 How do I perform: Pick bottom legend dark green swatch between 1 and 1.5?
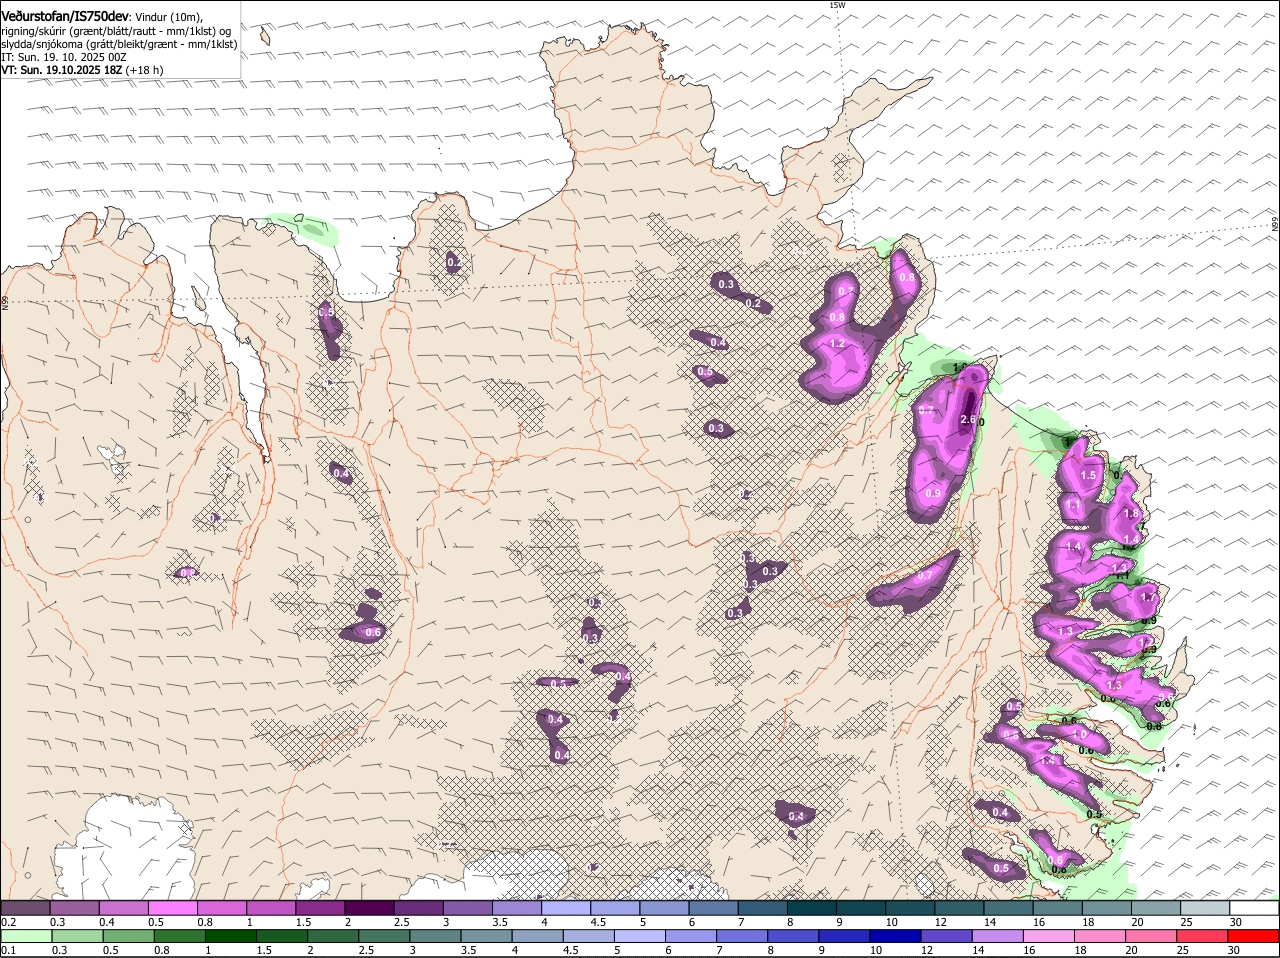click(231, 936)
